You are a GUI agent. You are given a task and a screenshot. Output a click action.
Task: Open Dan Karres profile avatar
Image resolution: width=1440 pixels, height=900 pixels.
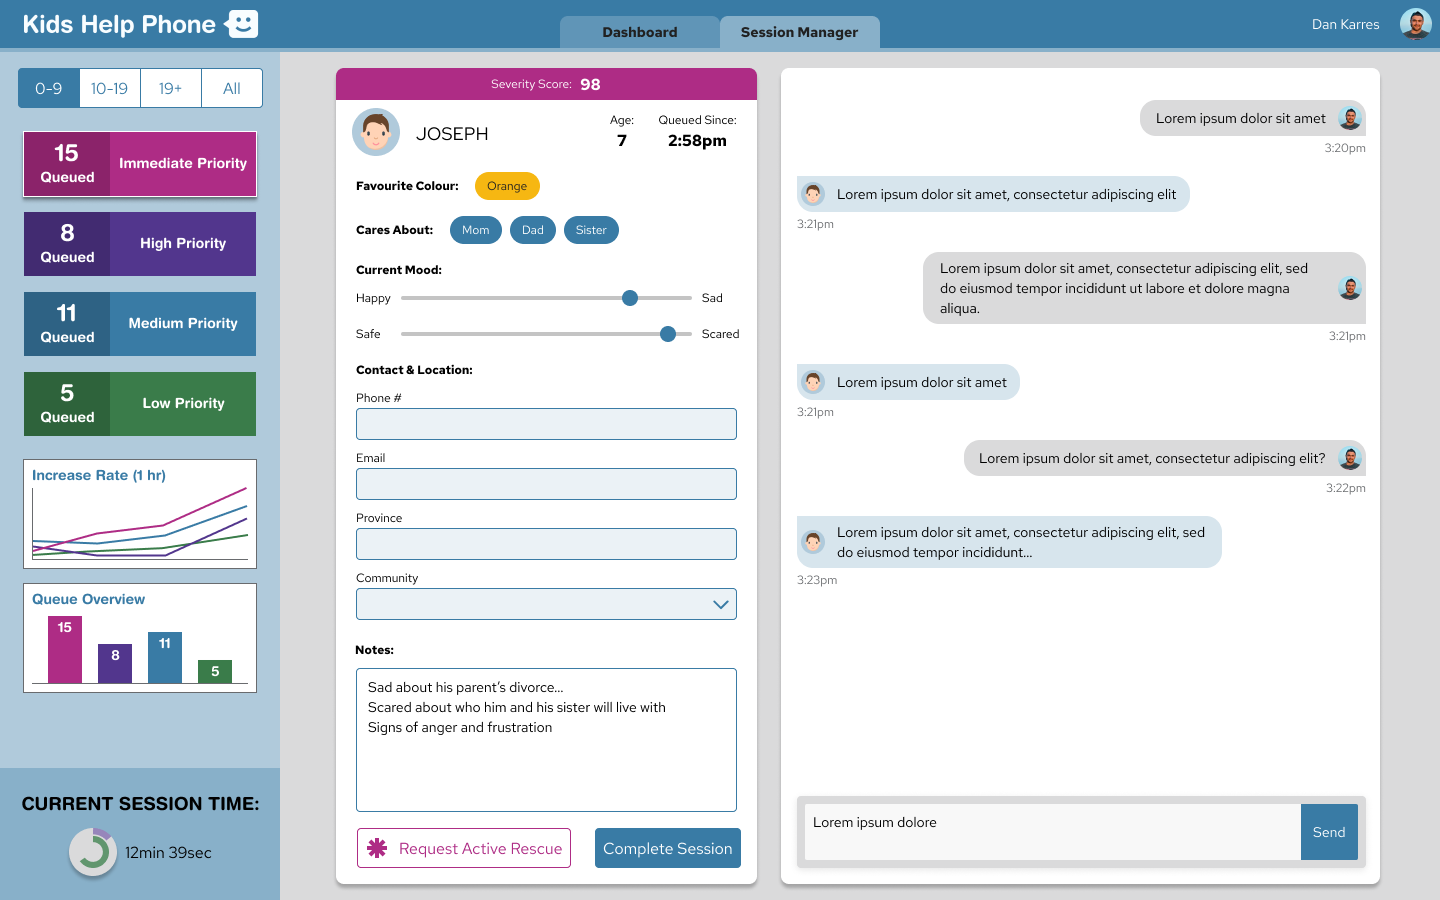[x=1415, y=24]
